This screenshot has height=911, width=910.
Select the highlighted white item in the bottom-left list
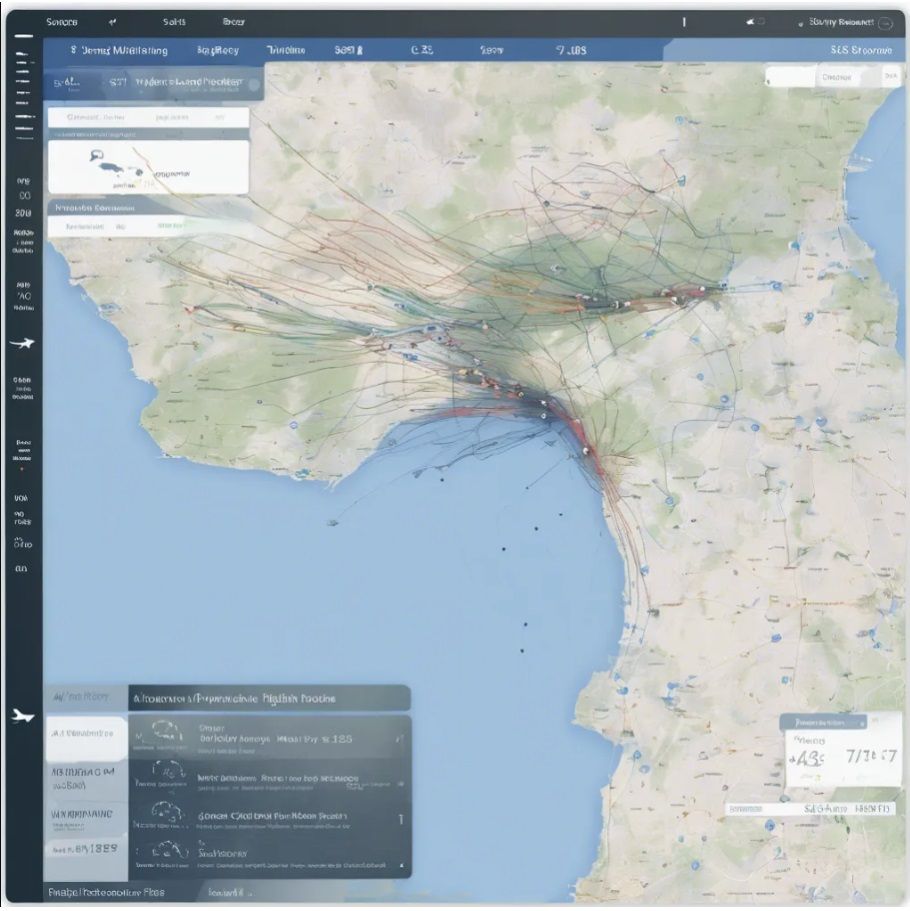coord(85,734)
